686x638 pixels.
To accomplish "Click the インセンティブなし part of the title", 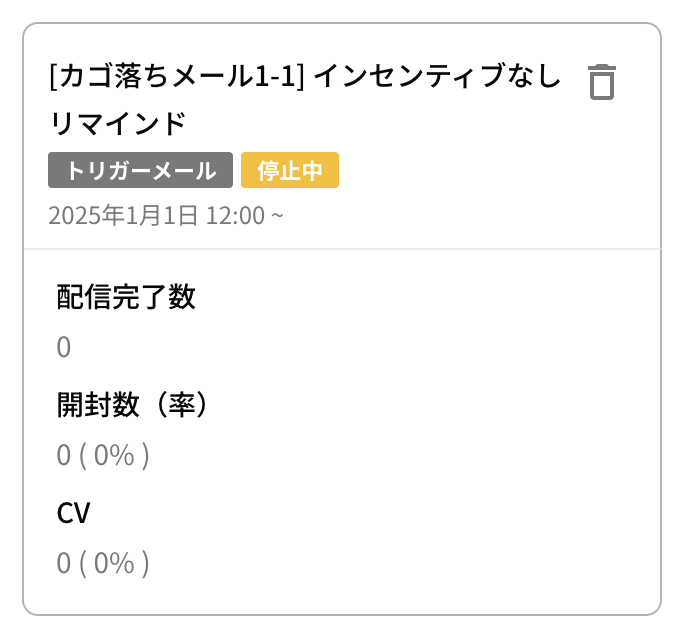I will [437, 76].
